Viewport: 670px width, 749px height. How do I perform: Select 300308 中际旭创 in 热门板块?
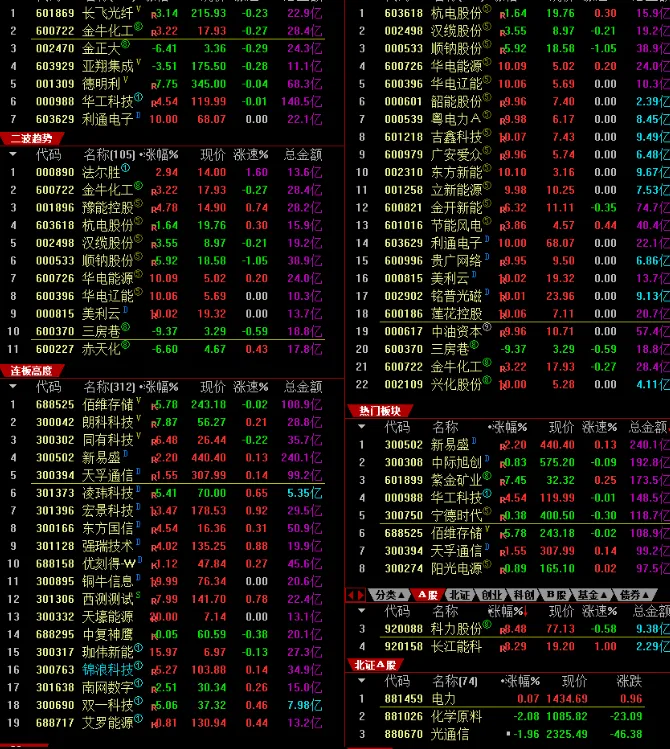(509, 462)
